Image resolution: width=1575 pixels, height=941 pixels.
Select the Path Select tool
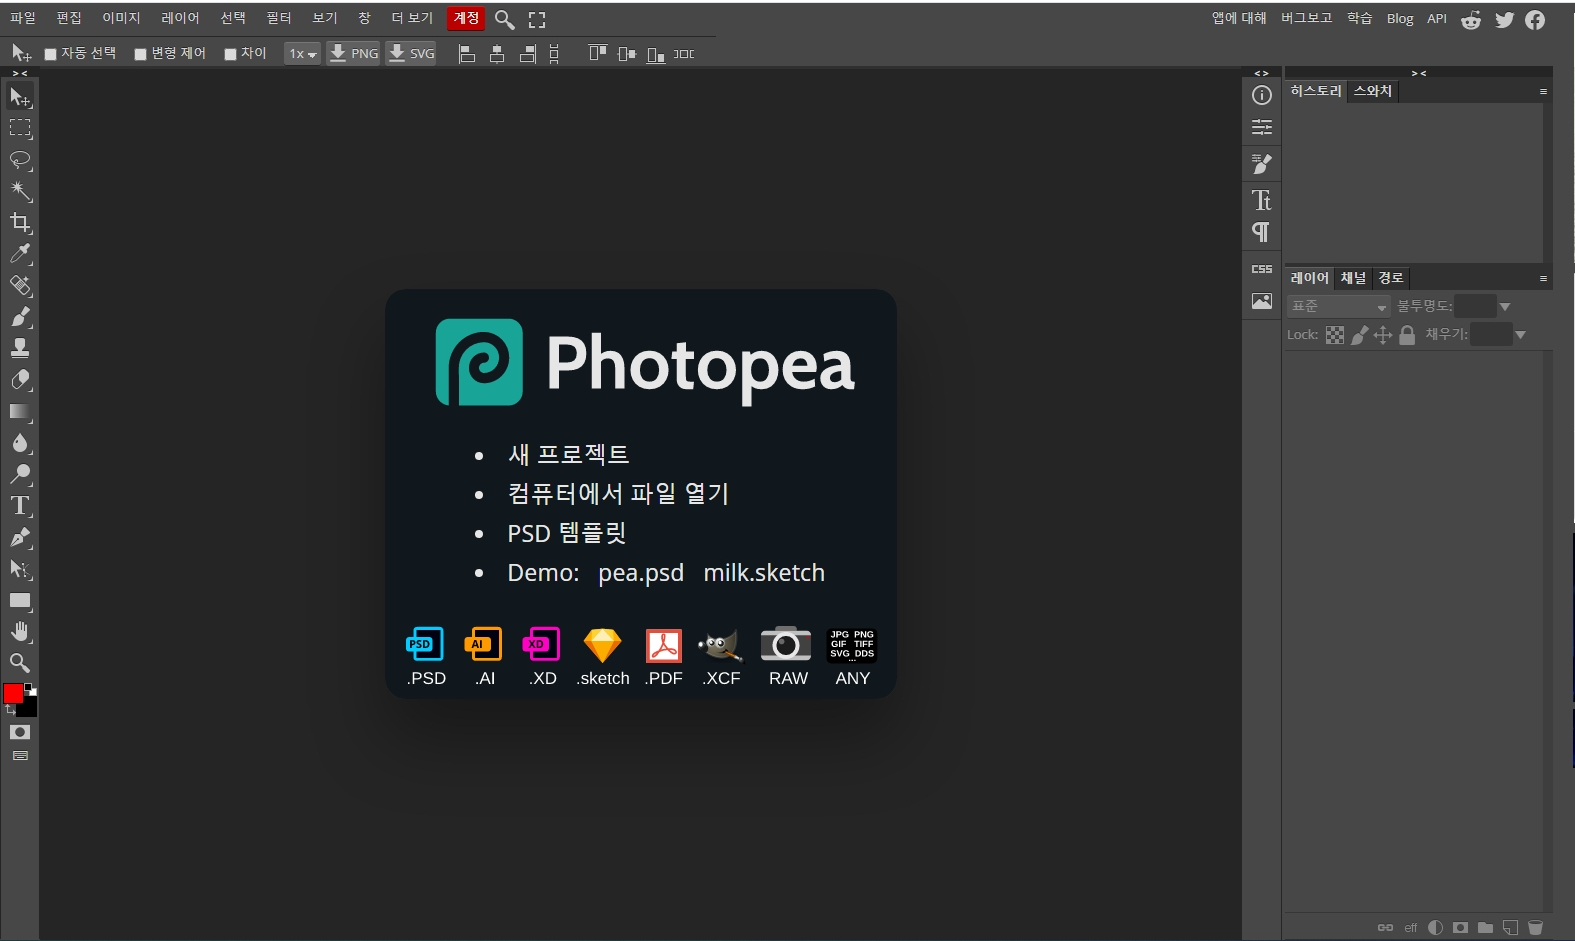20,569
